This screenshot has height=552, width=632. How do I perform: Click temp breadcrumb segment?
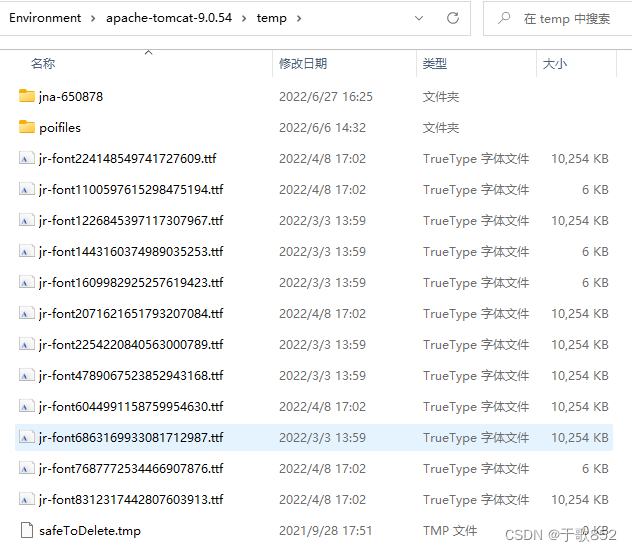tap(272, 18)
